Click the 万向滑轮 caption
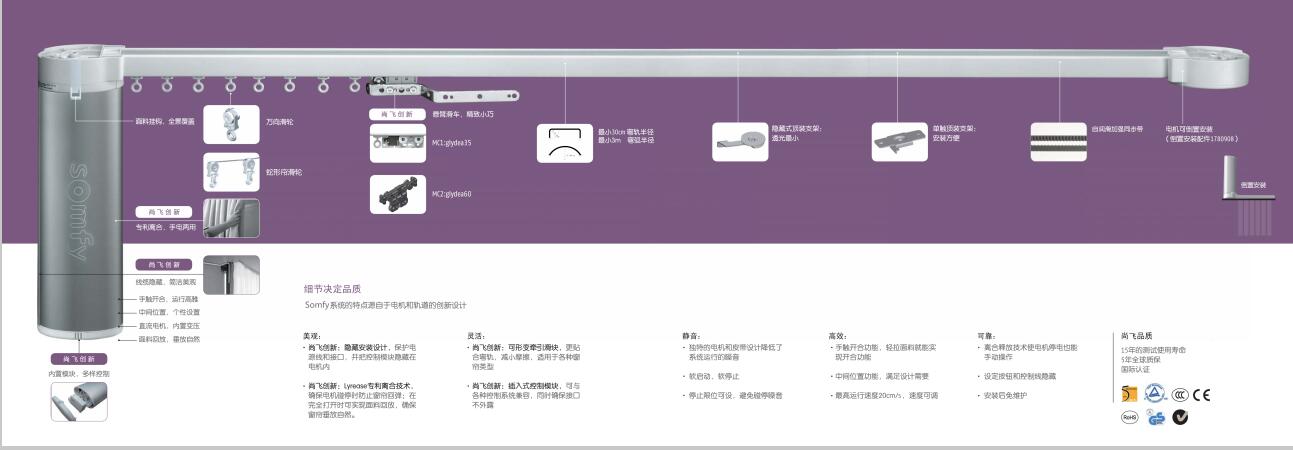Image resolution: width=1293 pixels, height=450 pixels. pyautogui.click(x=279, y=122)
